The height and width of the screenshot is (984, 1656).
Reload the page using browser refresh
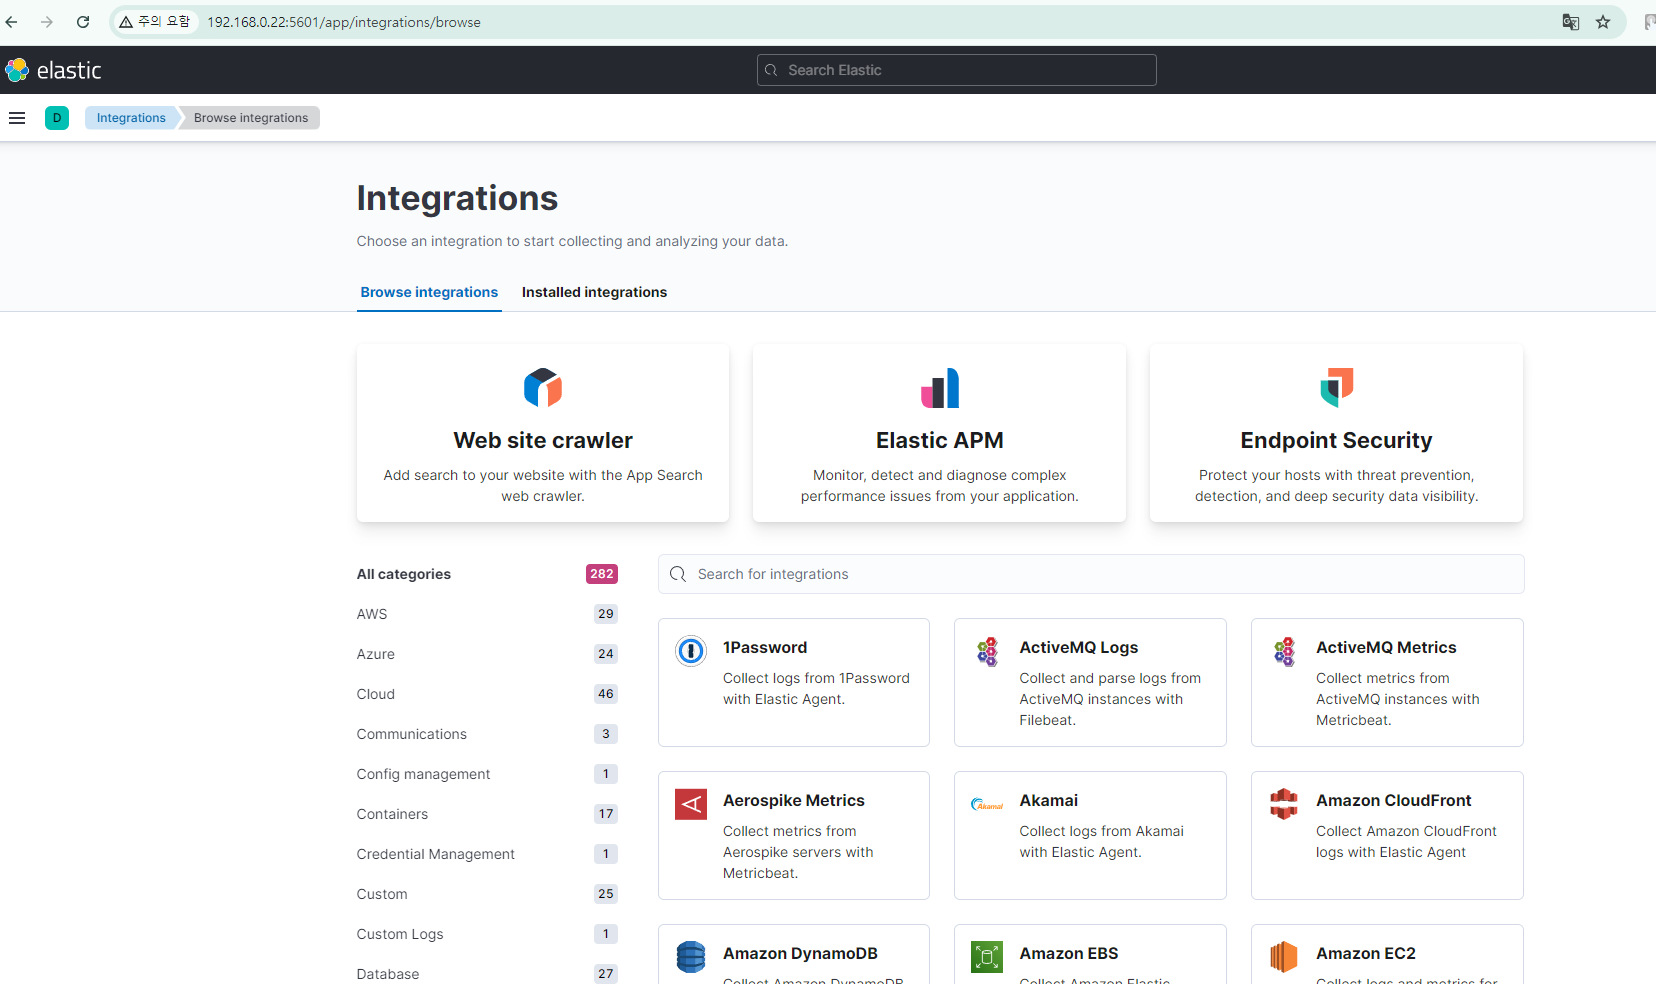(x=83, y=22)
